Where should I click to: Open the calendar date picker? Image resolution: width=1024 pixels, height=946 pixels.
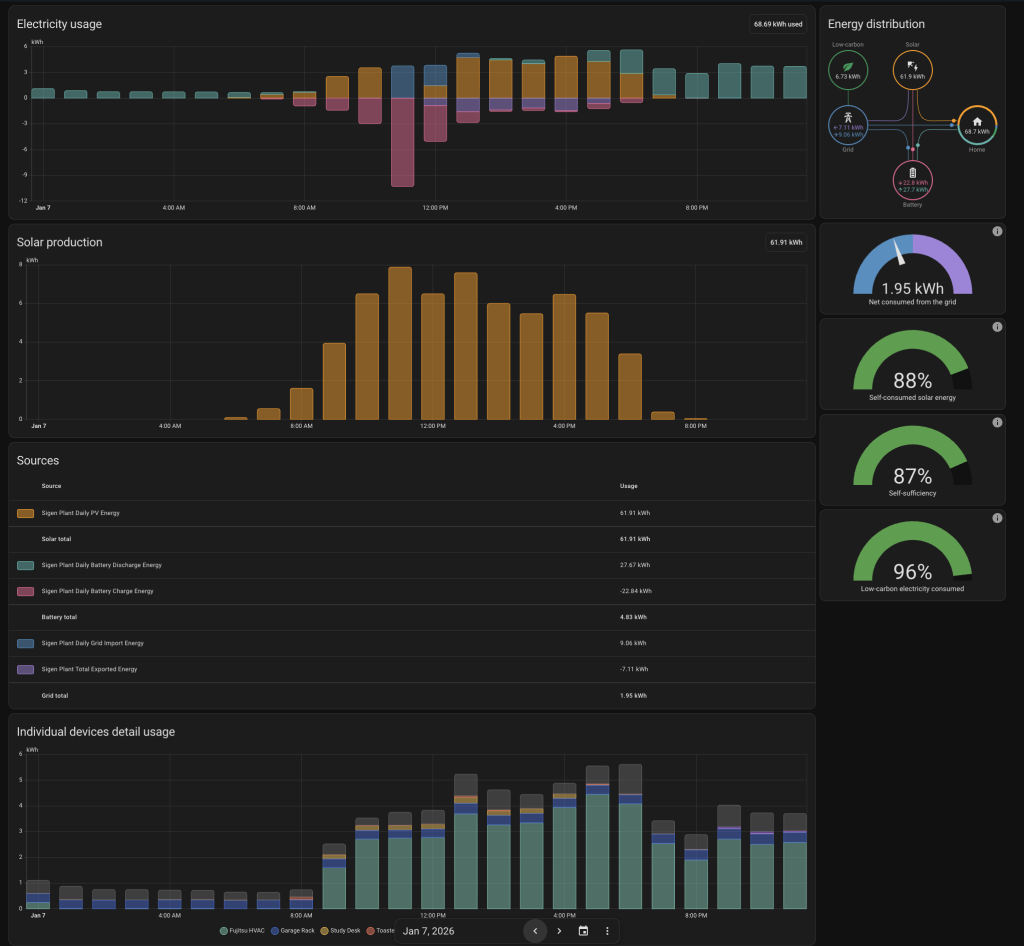click(583, 931)
